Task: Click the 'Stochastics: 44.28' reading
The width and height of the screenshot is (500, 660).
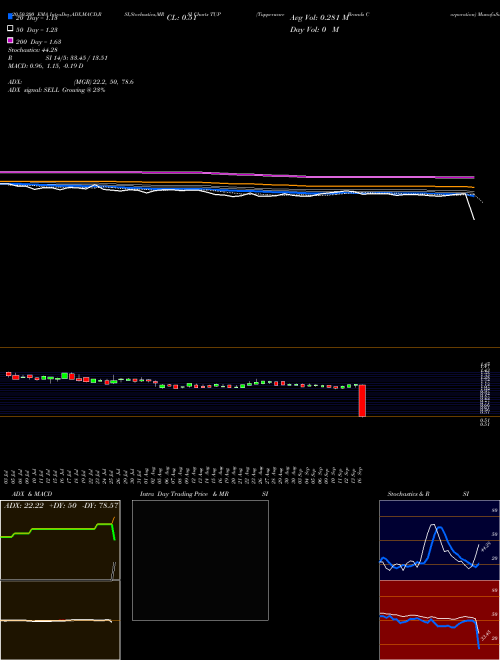Action: [x=32, y=50]
